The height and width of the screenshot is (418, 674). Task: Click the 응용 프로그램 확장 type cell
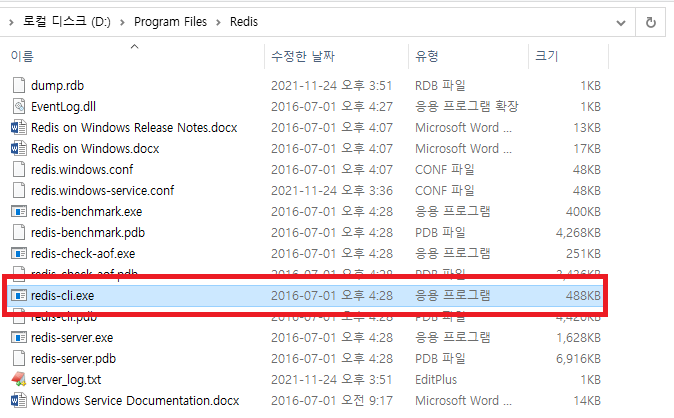tap(466, 107)
